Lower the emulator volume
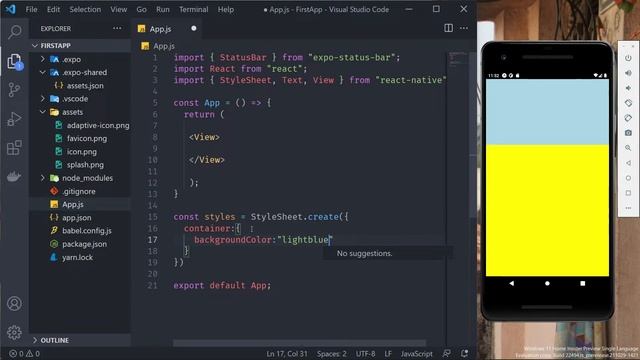640x360 pixels. click(628, 88)
